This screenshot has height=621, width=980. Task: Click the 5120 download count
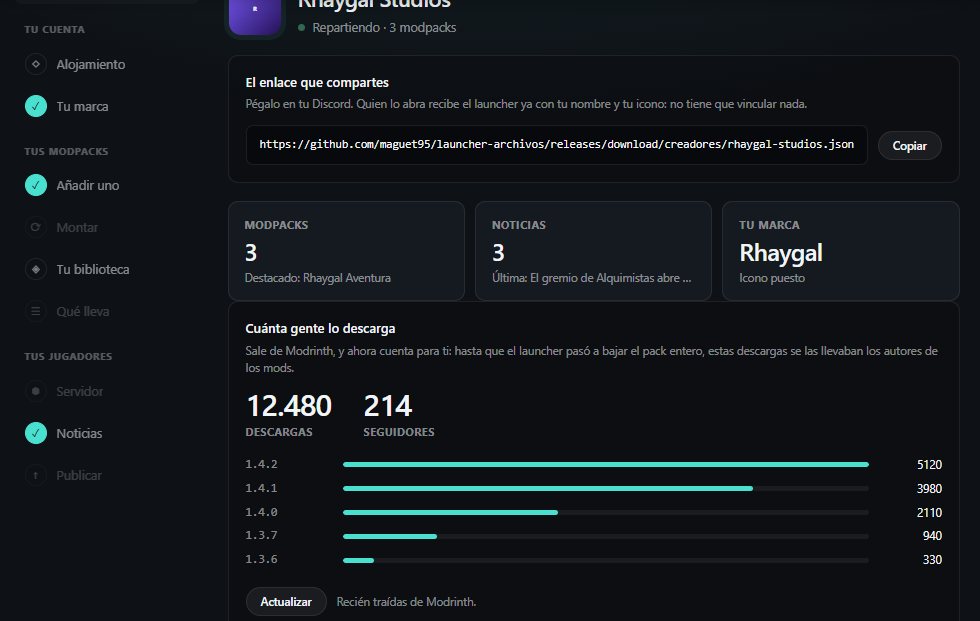click(x=929, y=465)
